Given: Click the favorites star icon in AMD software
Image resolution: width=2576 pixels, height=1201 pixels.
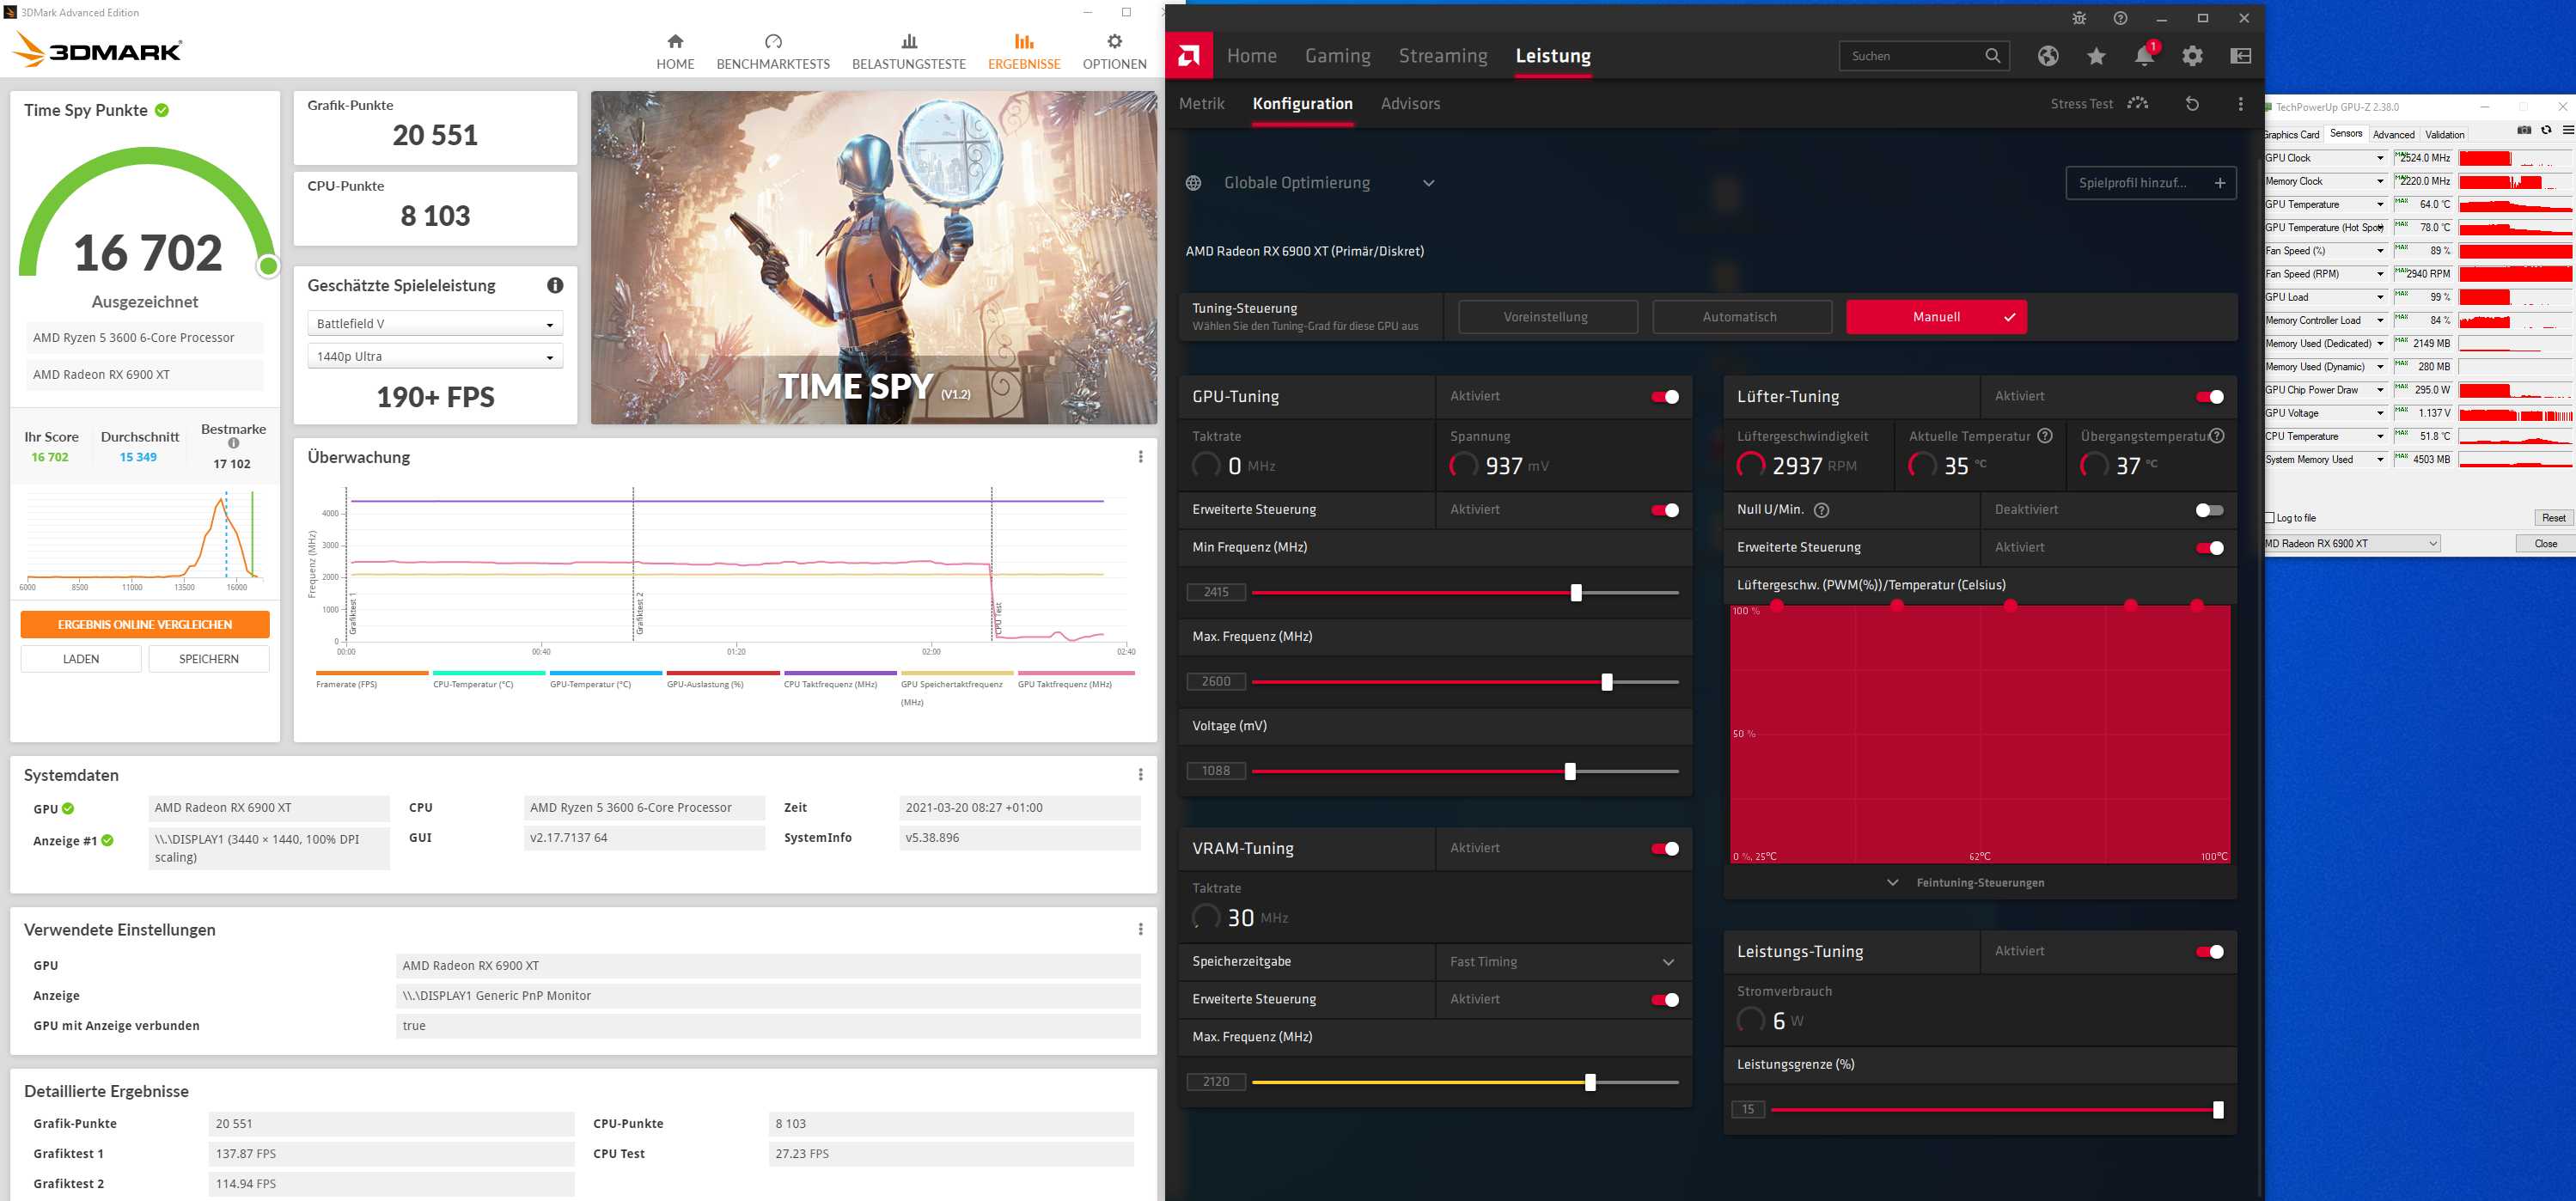Looking at the screenshot, I should 2096,57.
